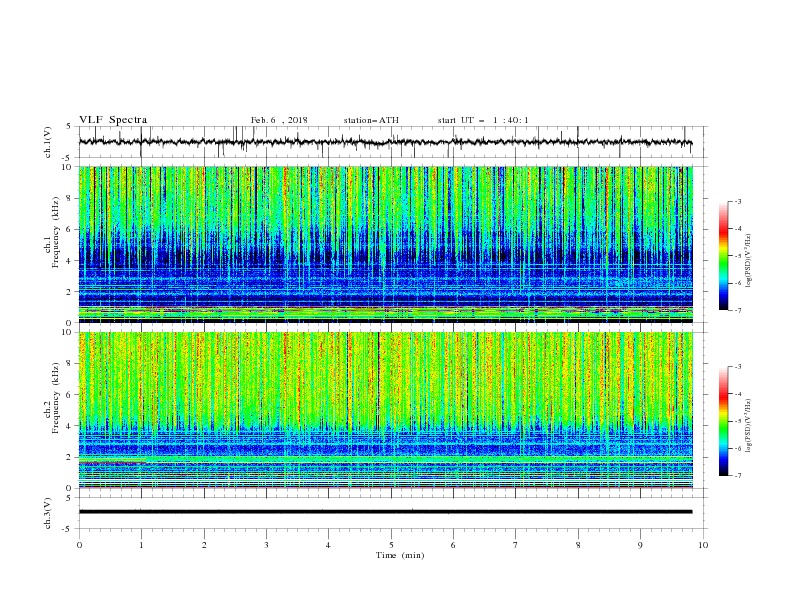The height and width of the screenshot is (612, 792).
Task: Click ch.2 frequency axis tick label '6'
Action: pyautogui.click(x=70, y=394)
